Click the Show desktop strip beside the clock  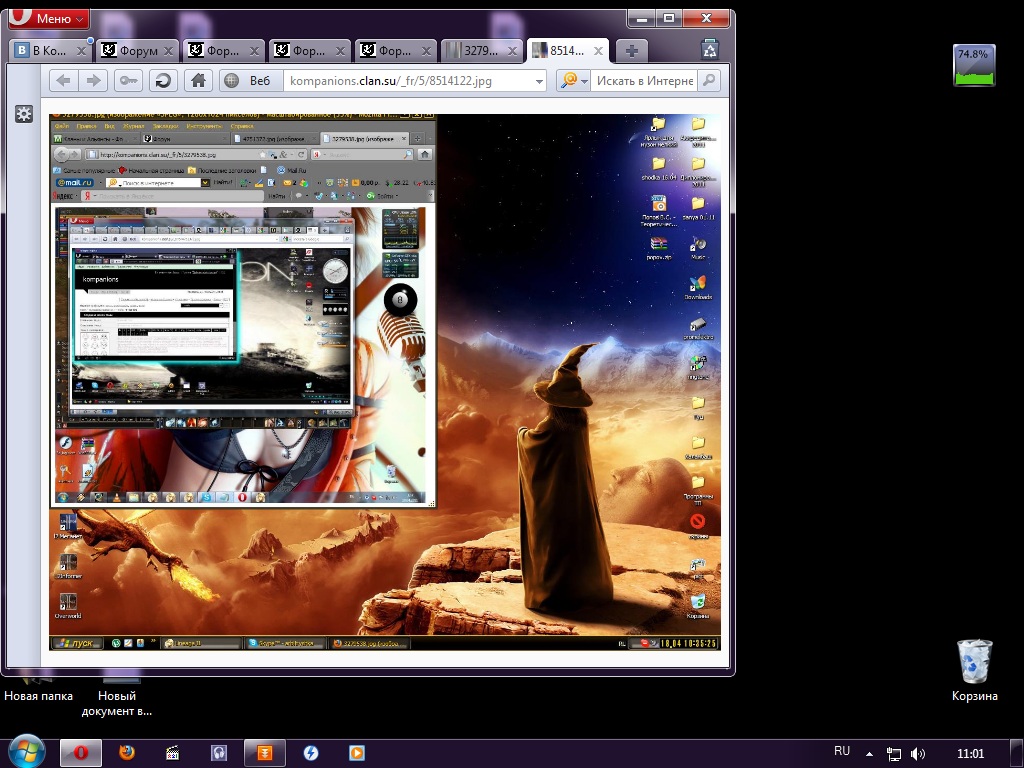1019,754
